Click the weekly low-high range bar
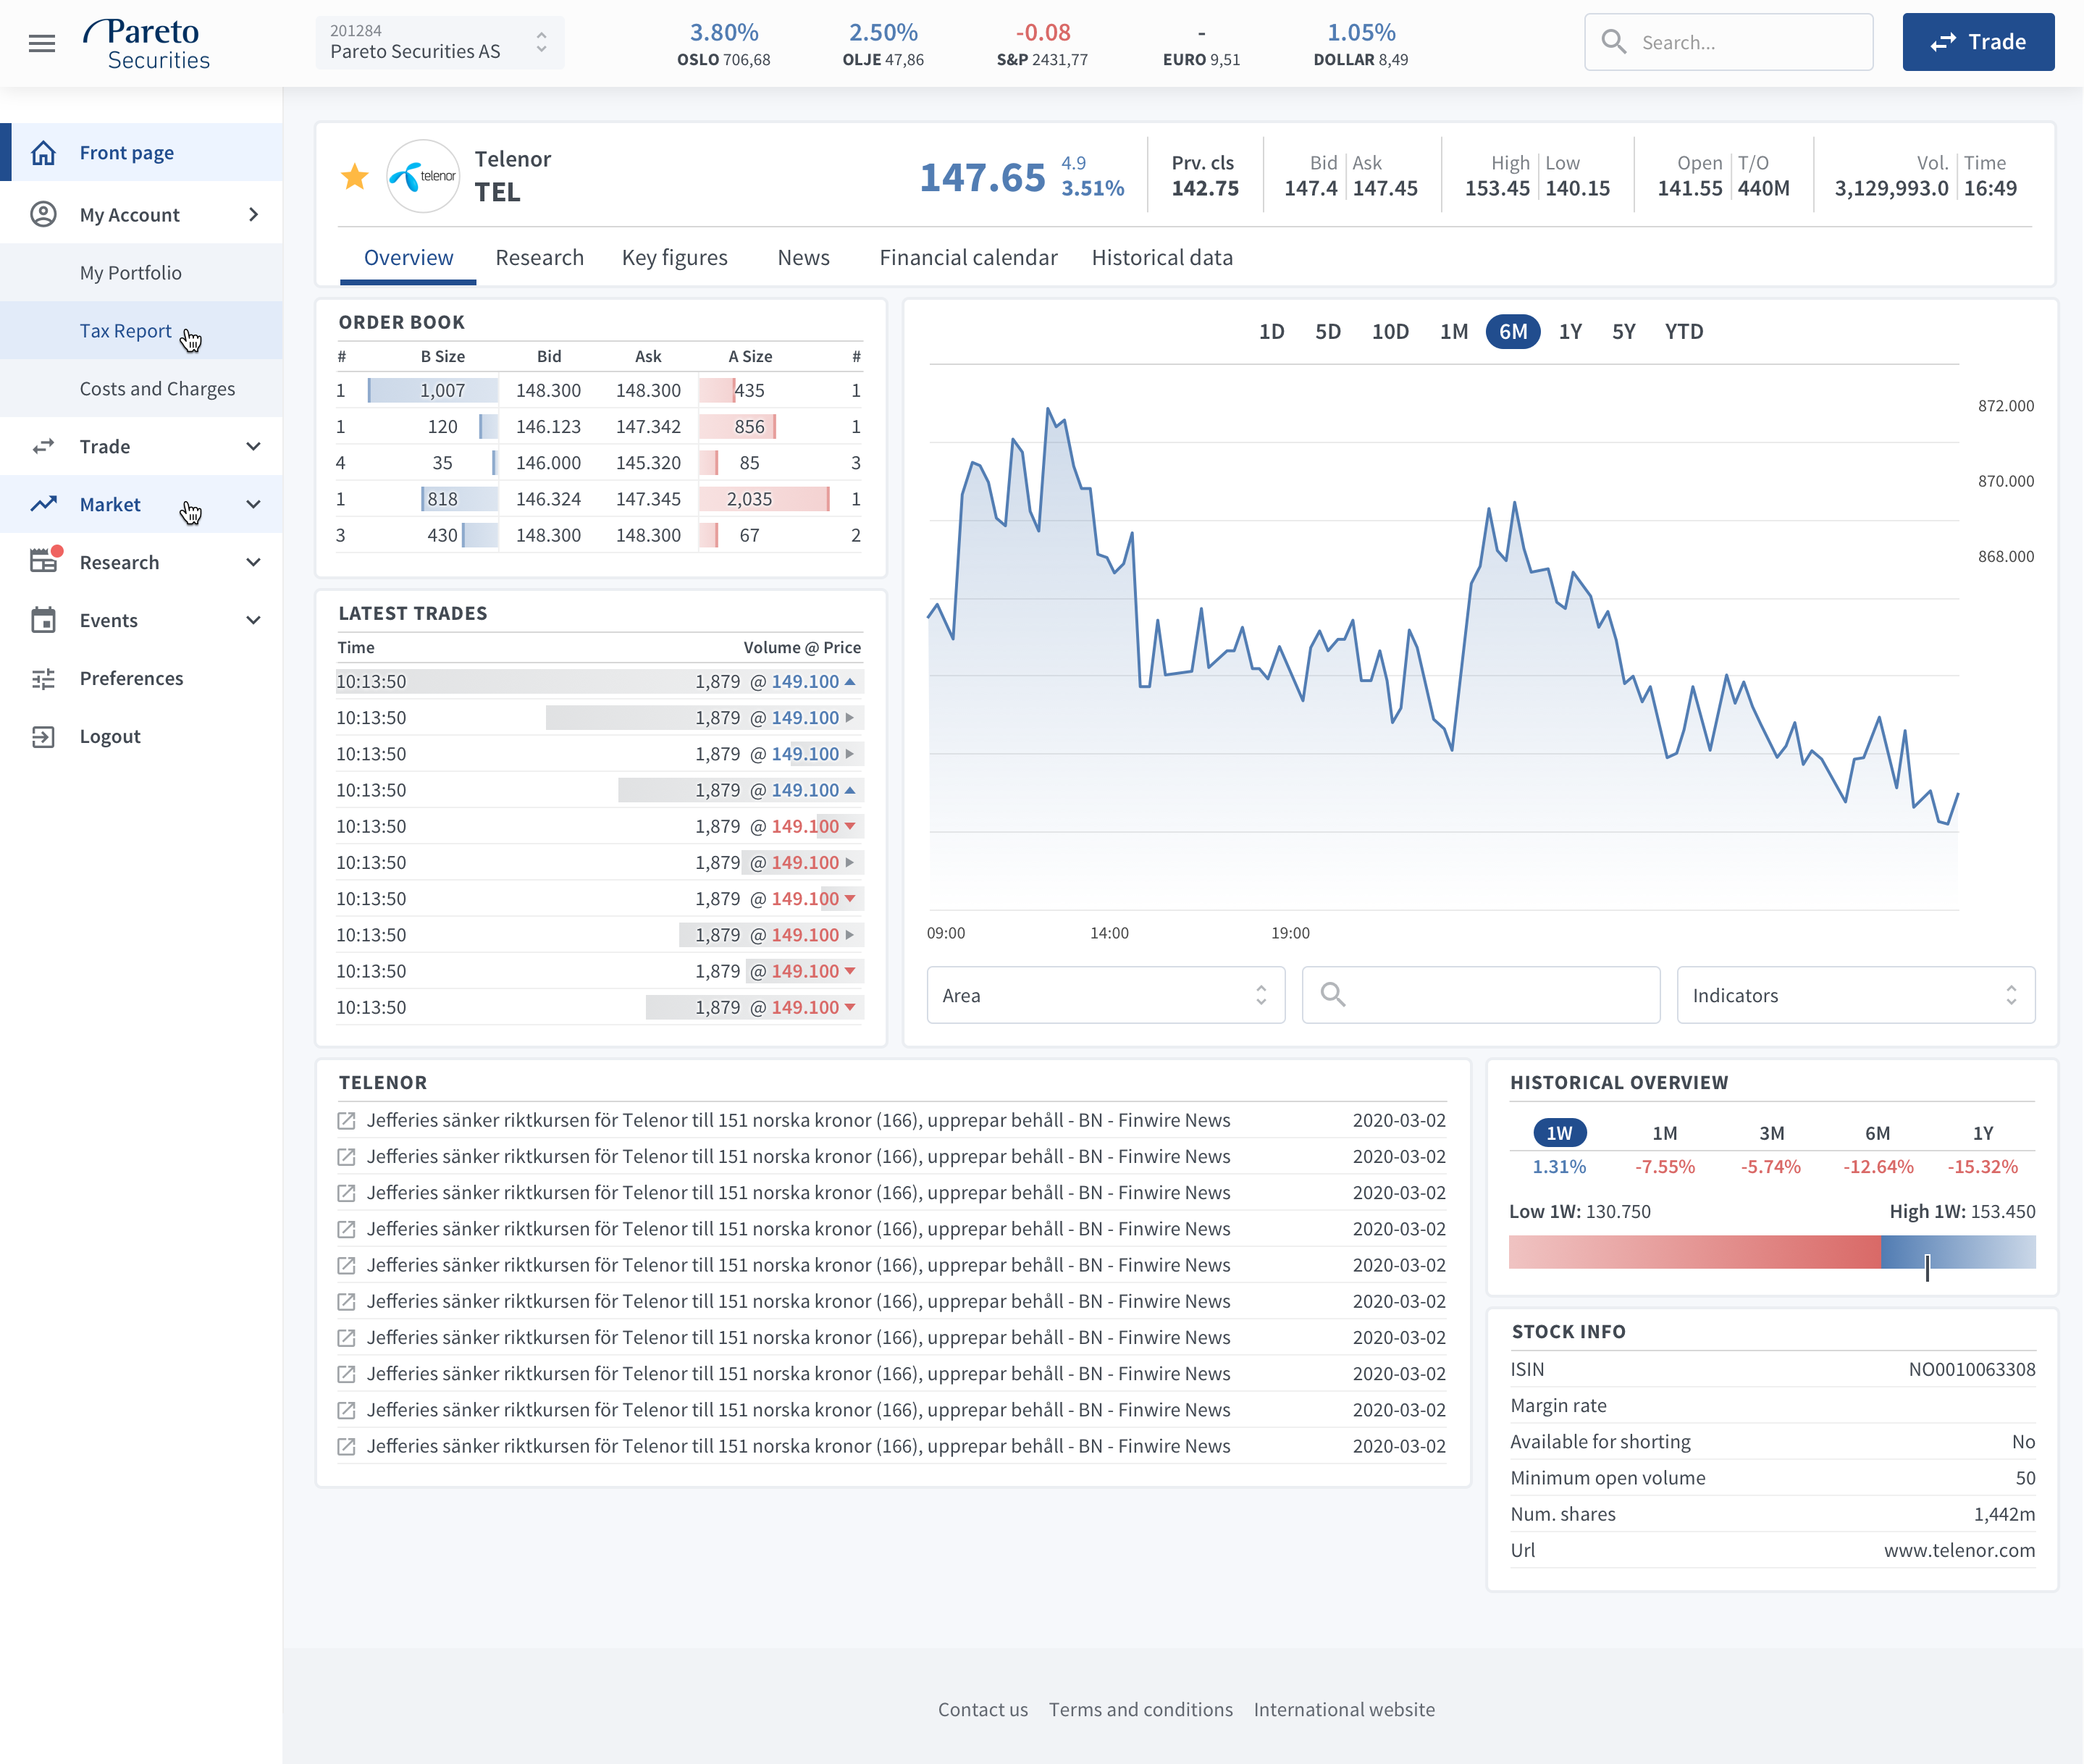This screenshot has width=2084, height=1764. click(1771, 1252)
